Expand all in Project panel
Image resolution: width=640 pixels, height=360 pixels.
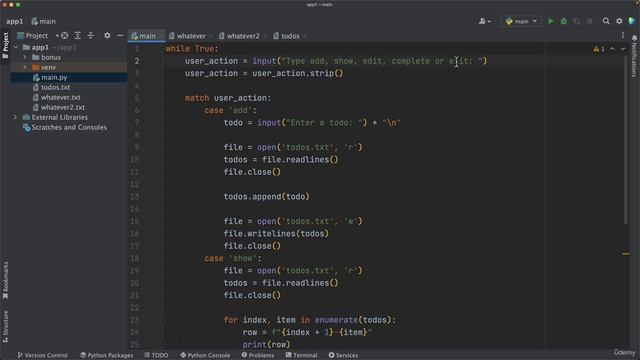(78, 36)
